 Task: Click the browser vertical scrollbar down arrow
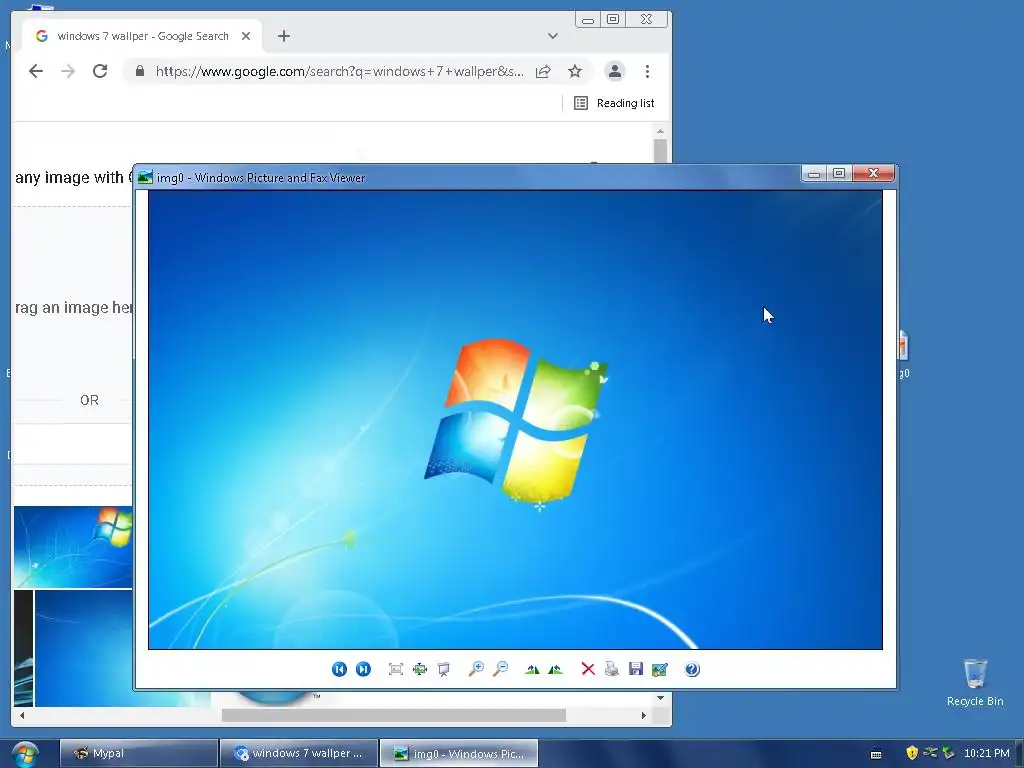[x=660, y=698]
